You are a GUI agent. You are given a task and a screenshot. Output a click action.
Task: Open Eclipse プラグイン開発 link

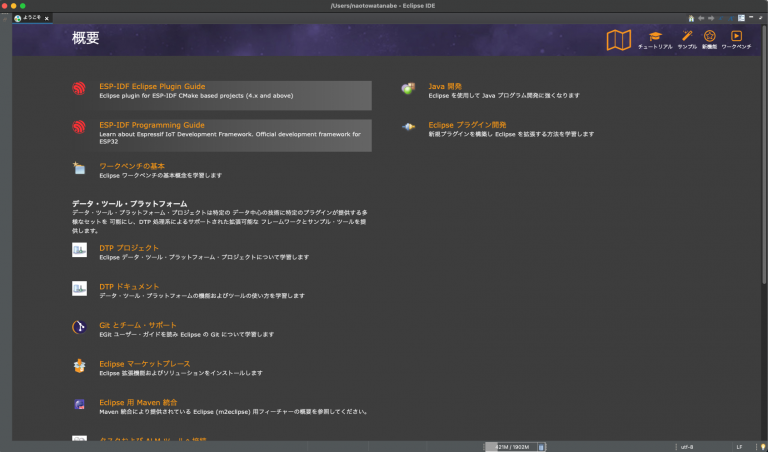[467, 125]
